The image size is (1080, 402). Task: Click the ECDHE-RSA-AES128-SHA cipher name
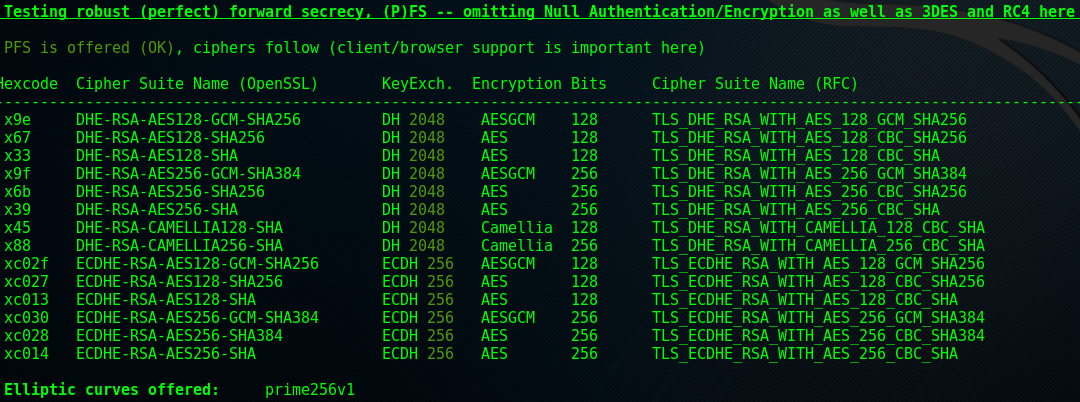click(166, 300)
